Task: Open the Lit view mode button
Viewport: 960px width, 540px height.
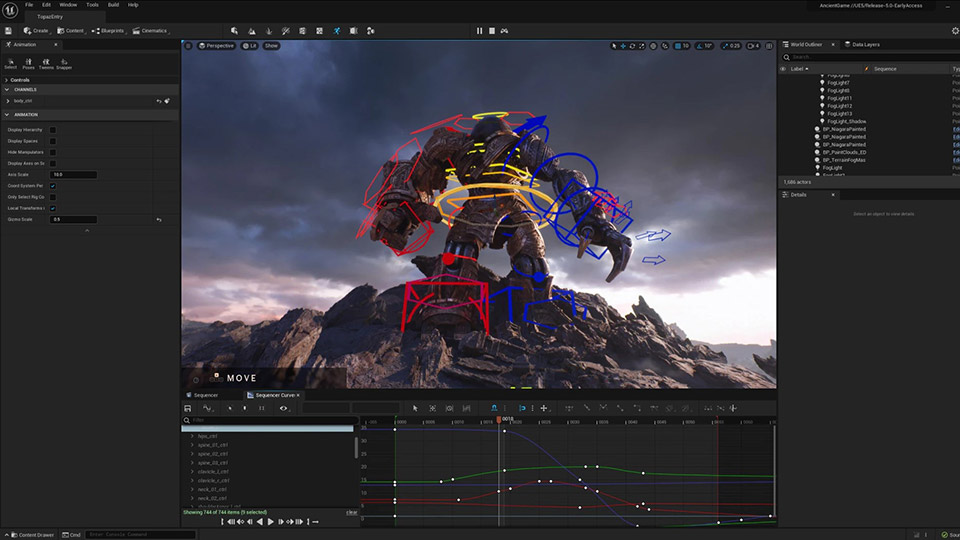Action: 250,46
